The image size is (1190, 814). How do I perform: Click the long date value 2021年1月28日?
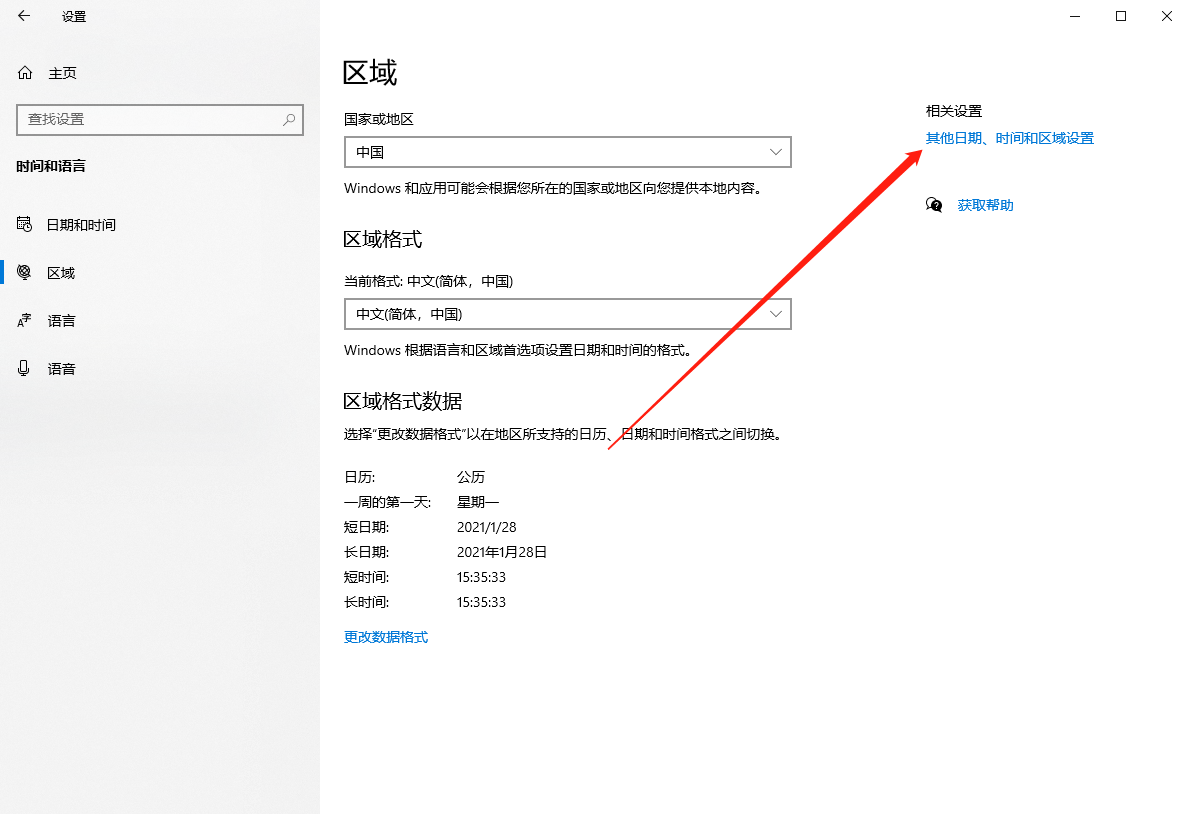coord(502,552)
